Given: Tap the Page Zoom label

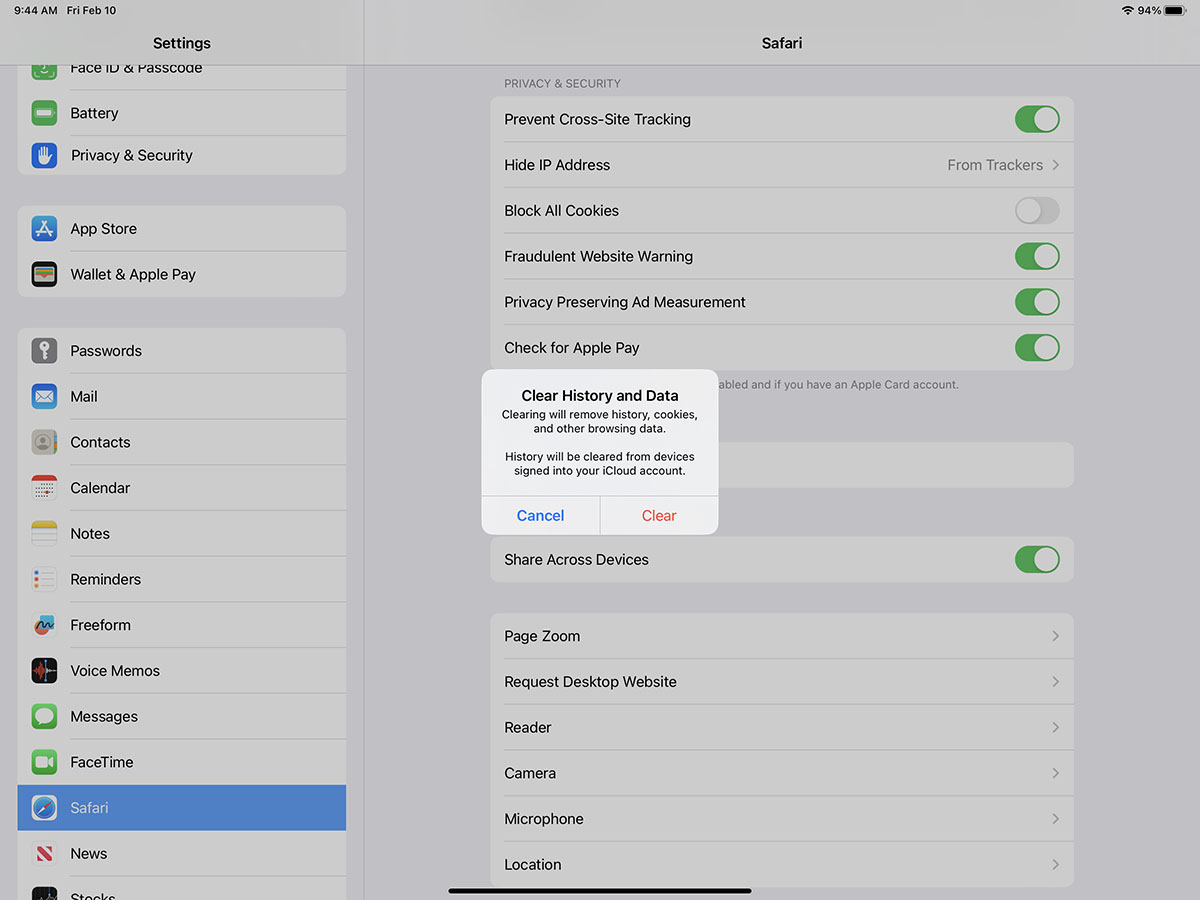Looking at the screenshot, I should coord(542,636).
